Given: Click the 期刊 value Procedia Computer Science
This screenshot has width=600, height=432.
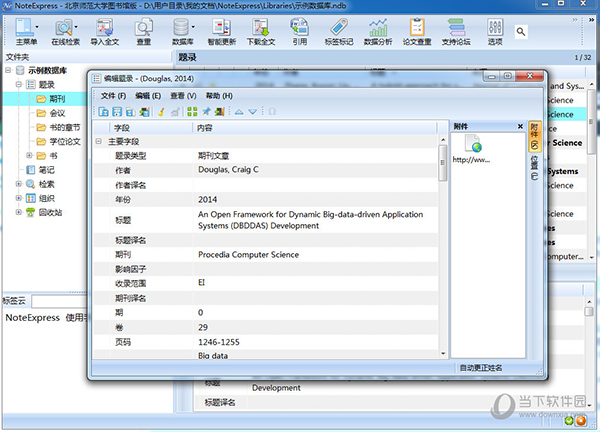Looking at the screenshot, I should point(248,254).
